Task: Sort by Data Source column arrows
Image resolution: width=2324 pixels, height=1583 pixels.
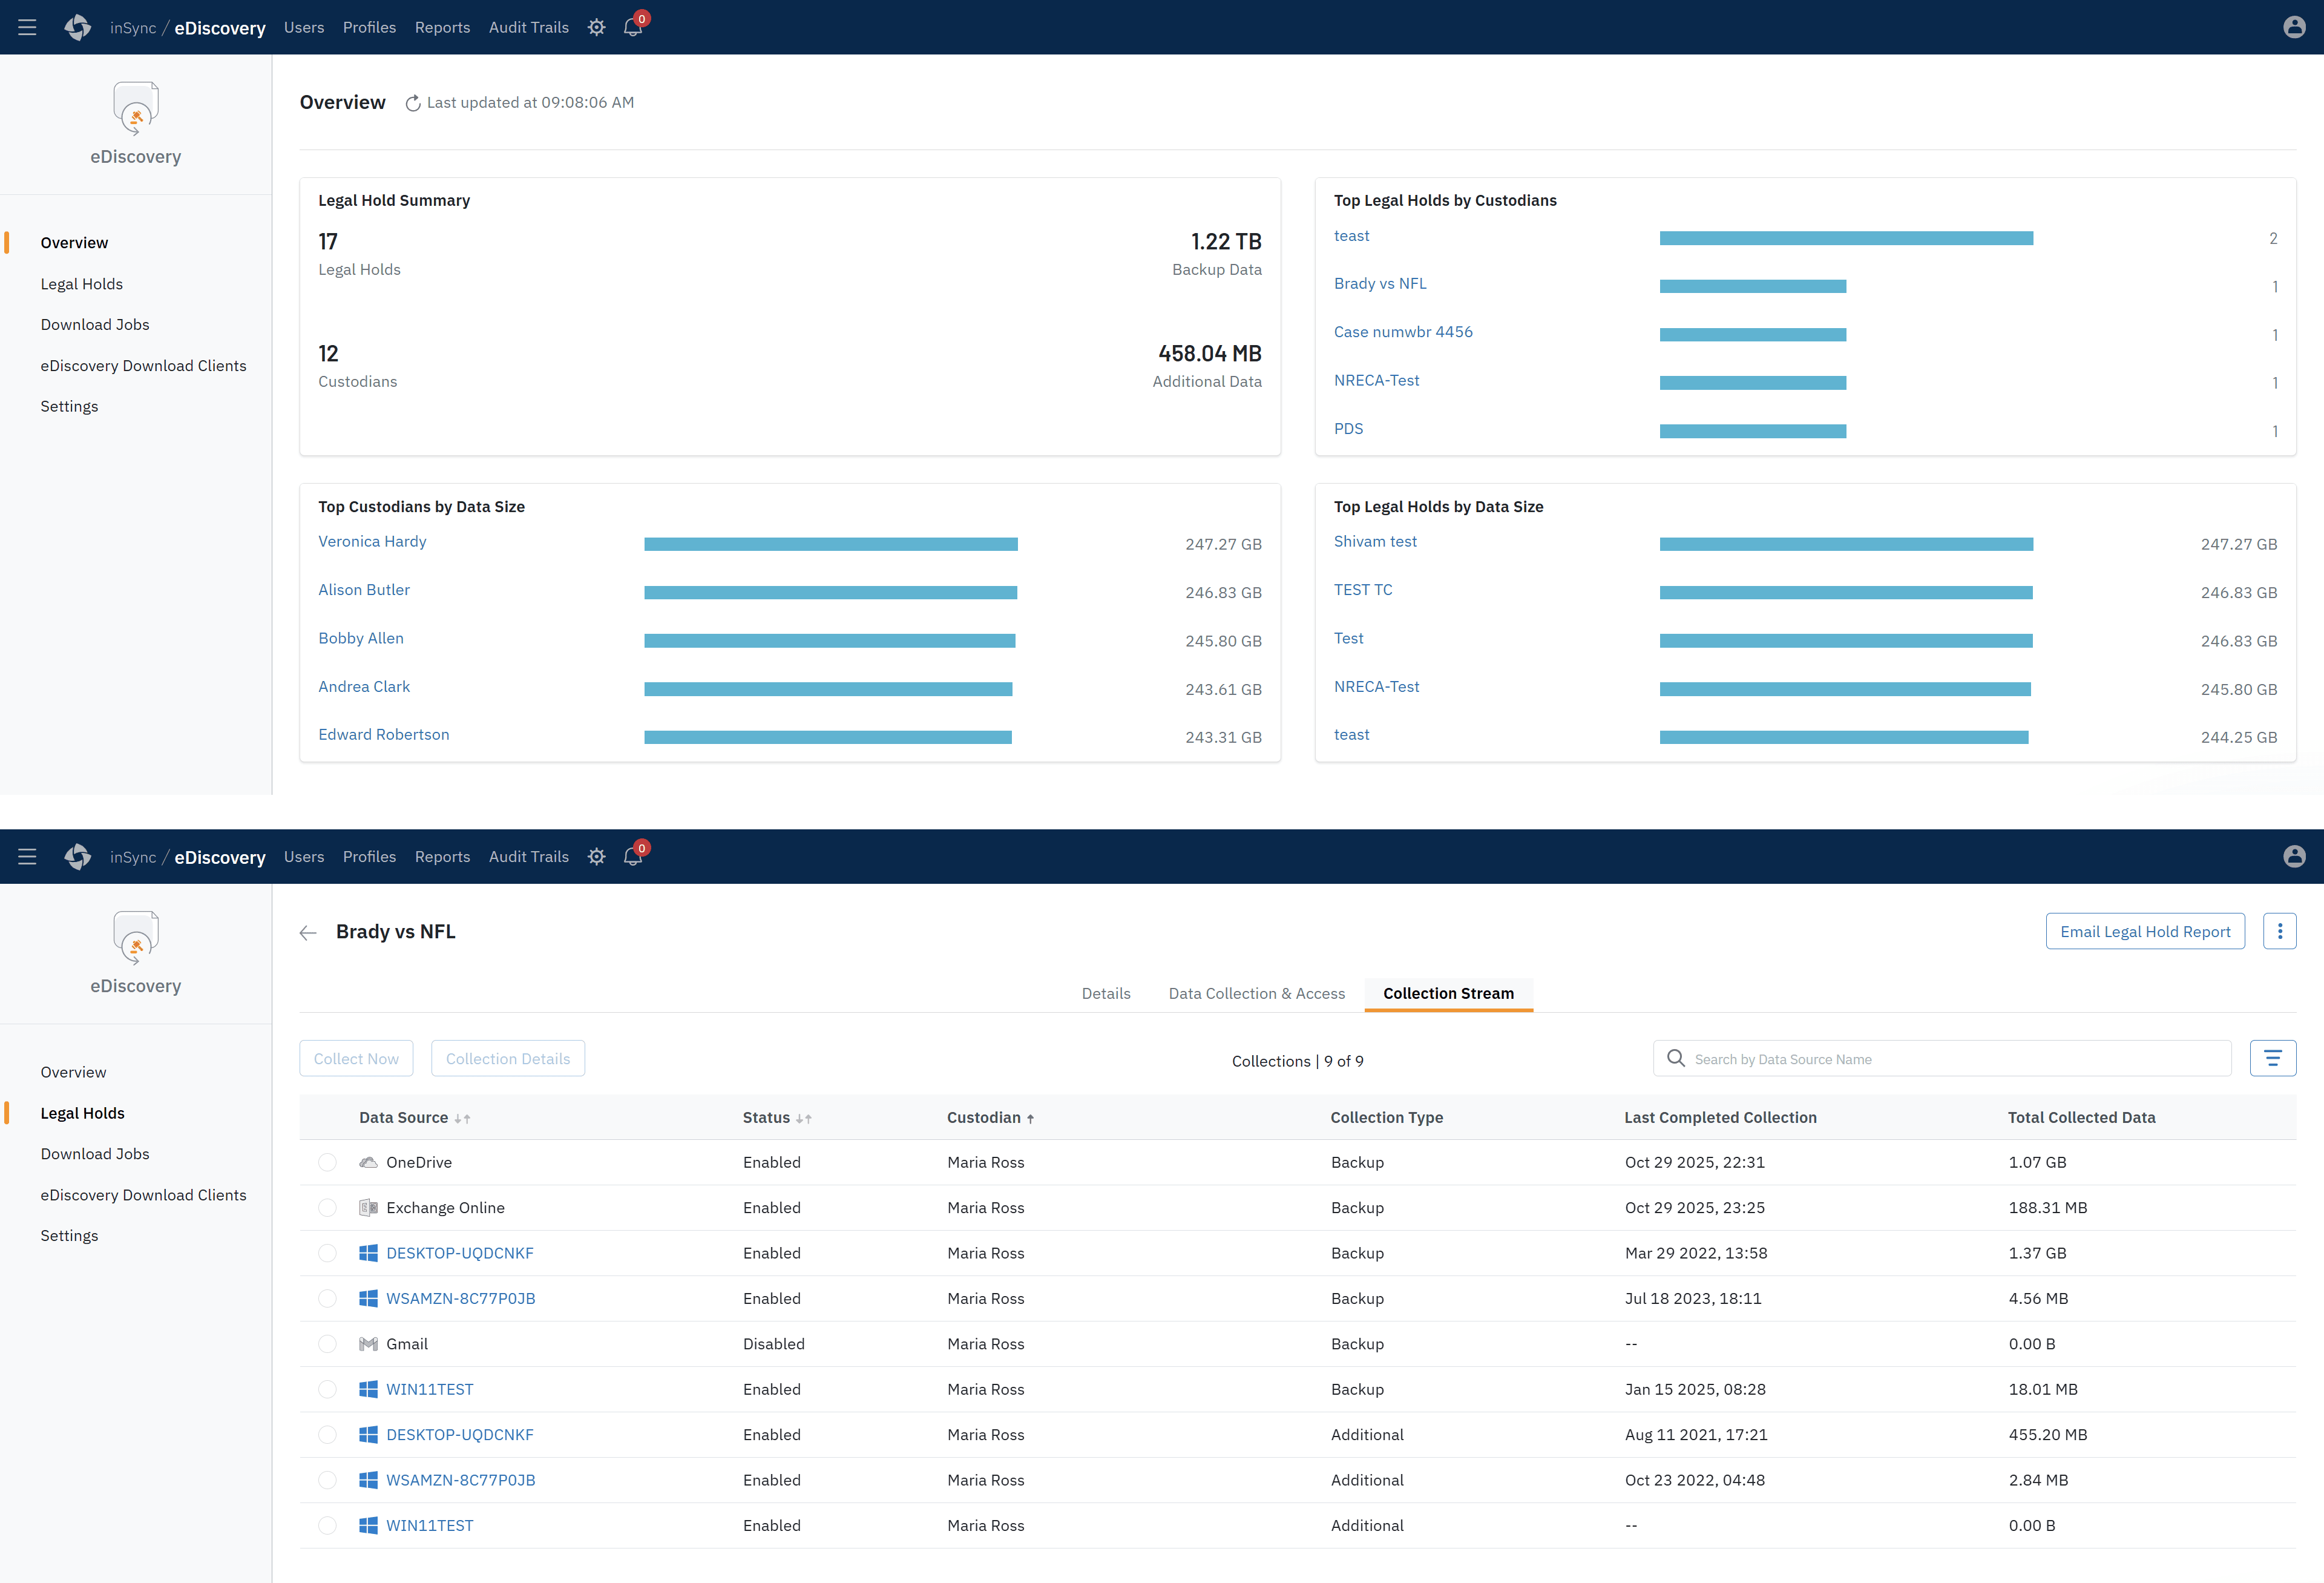Action: pos(462,1118)
